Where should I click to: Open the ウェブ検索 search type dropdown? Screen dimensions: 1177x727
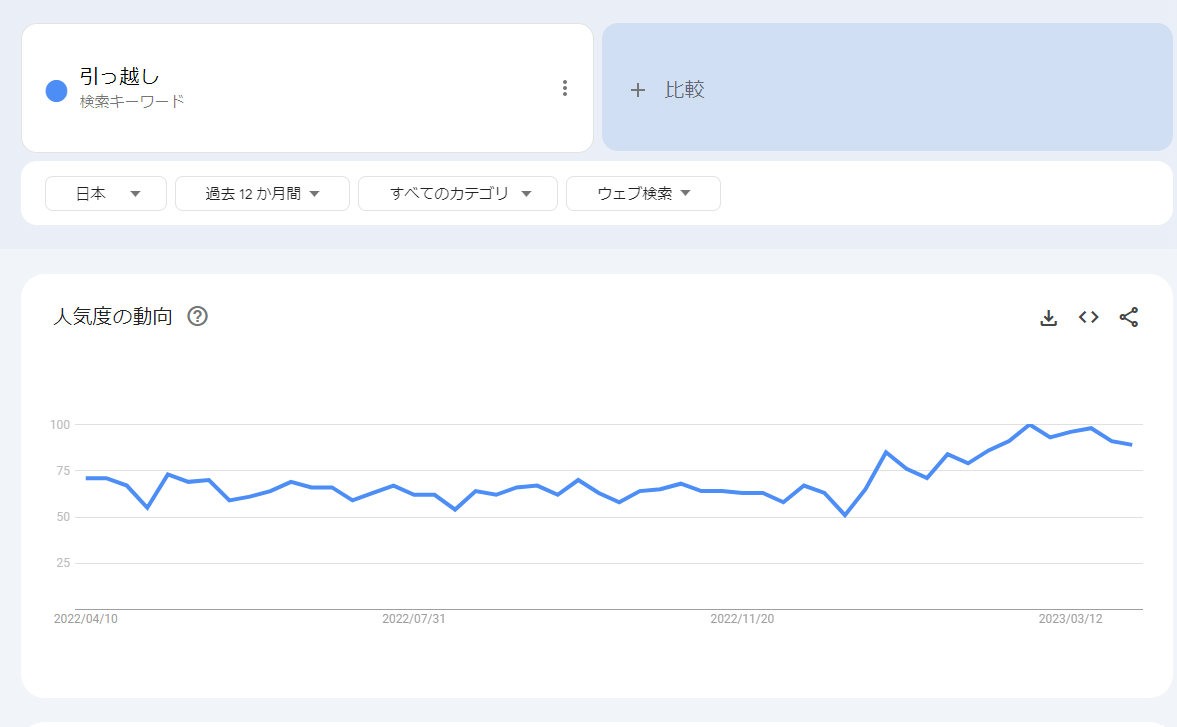(x=643, y=194)
